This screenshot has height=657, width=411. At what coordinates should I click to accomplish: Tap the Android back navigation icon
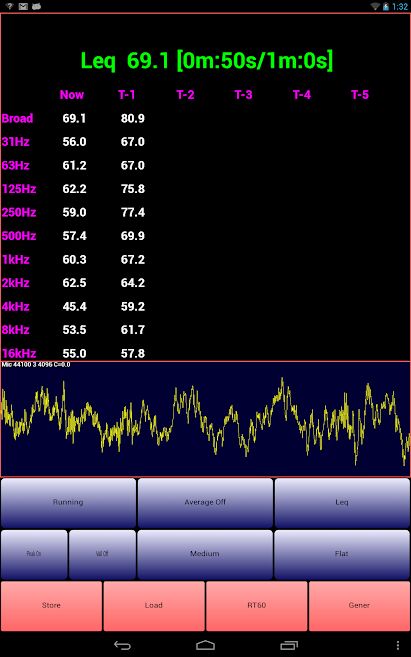click(x=122, y=645)
